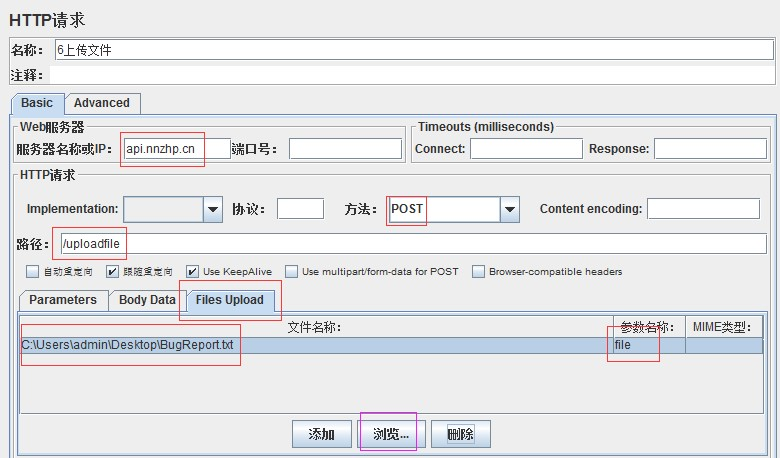The height and width of the screenshot is (458, 780).
Task: Click the POST method text box
Action: point(445,209)
